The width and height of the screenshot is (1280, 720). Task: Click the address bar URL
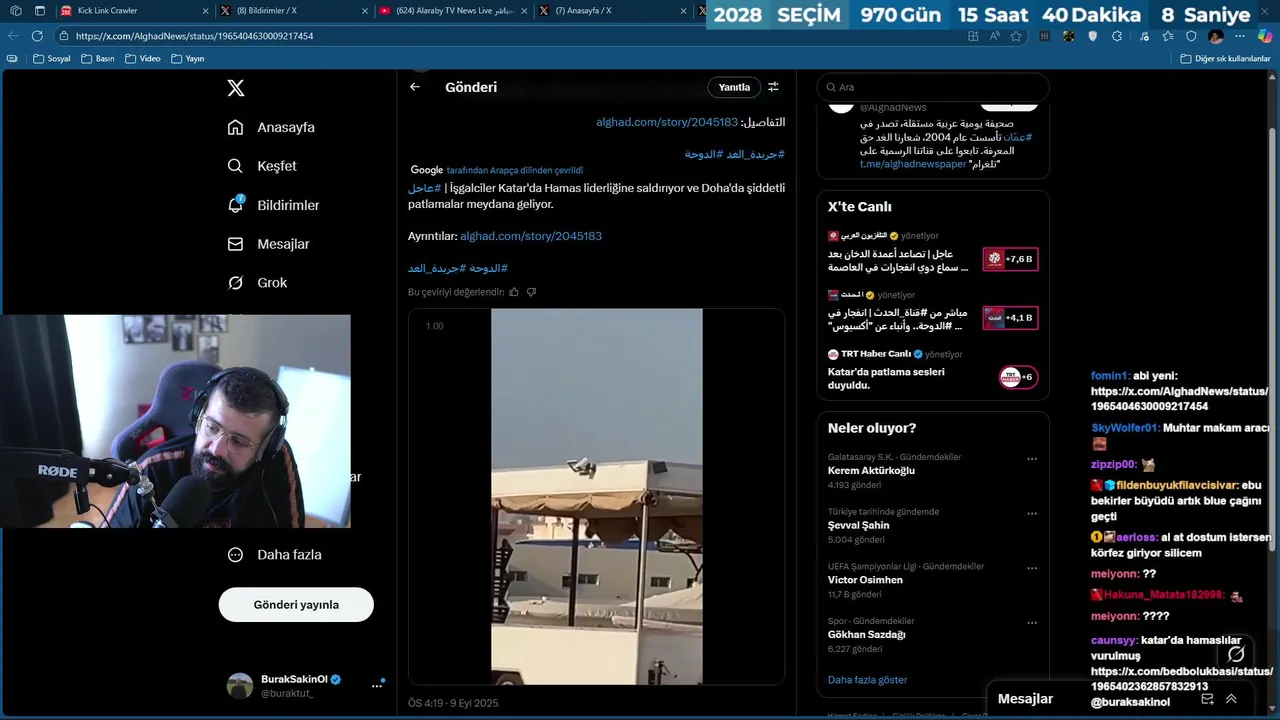point(195,36)
